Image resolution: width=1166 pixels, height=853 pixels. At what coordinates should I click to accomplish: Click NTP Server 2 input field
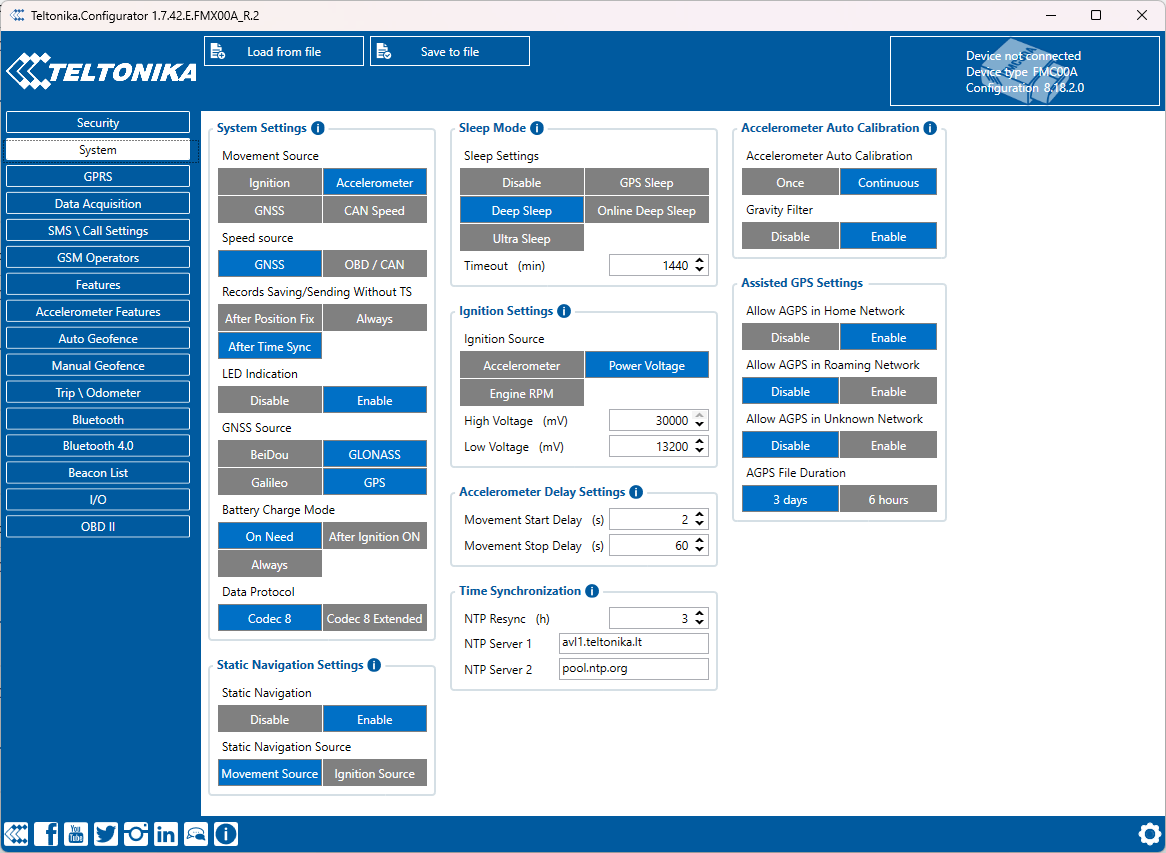pyautogui.click(x=633, y=669)
